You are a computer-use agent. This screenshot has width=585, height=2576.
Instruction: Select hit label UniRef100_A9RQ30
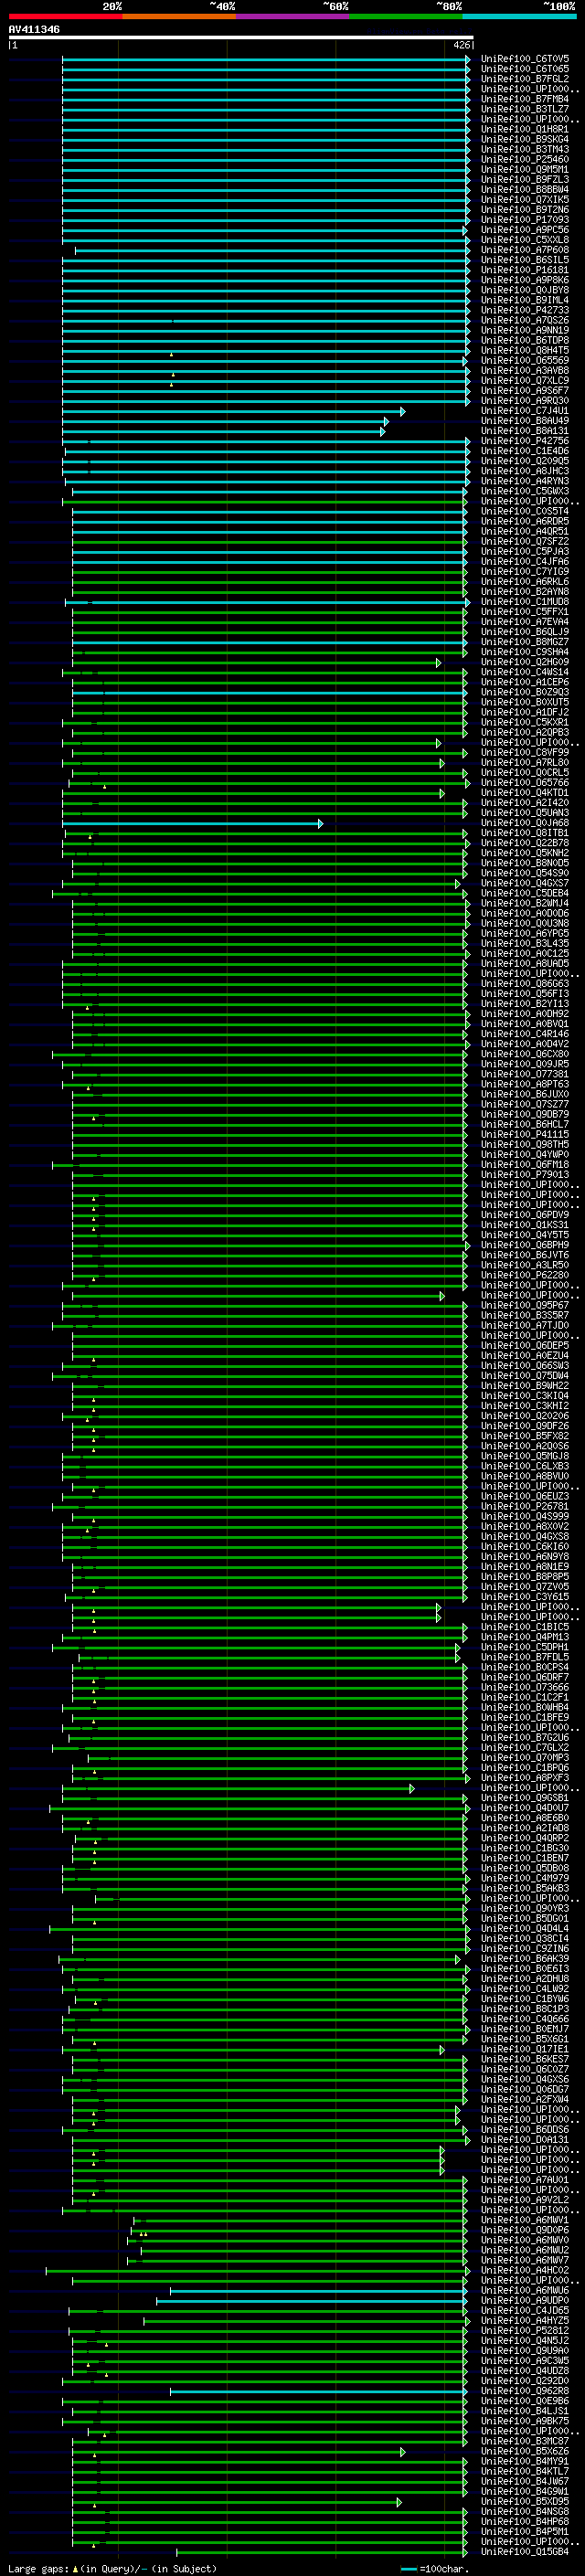[x=525, y=401]
